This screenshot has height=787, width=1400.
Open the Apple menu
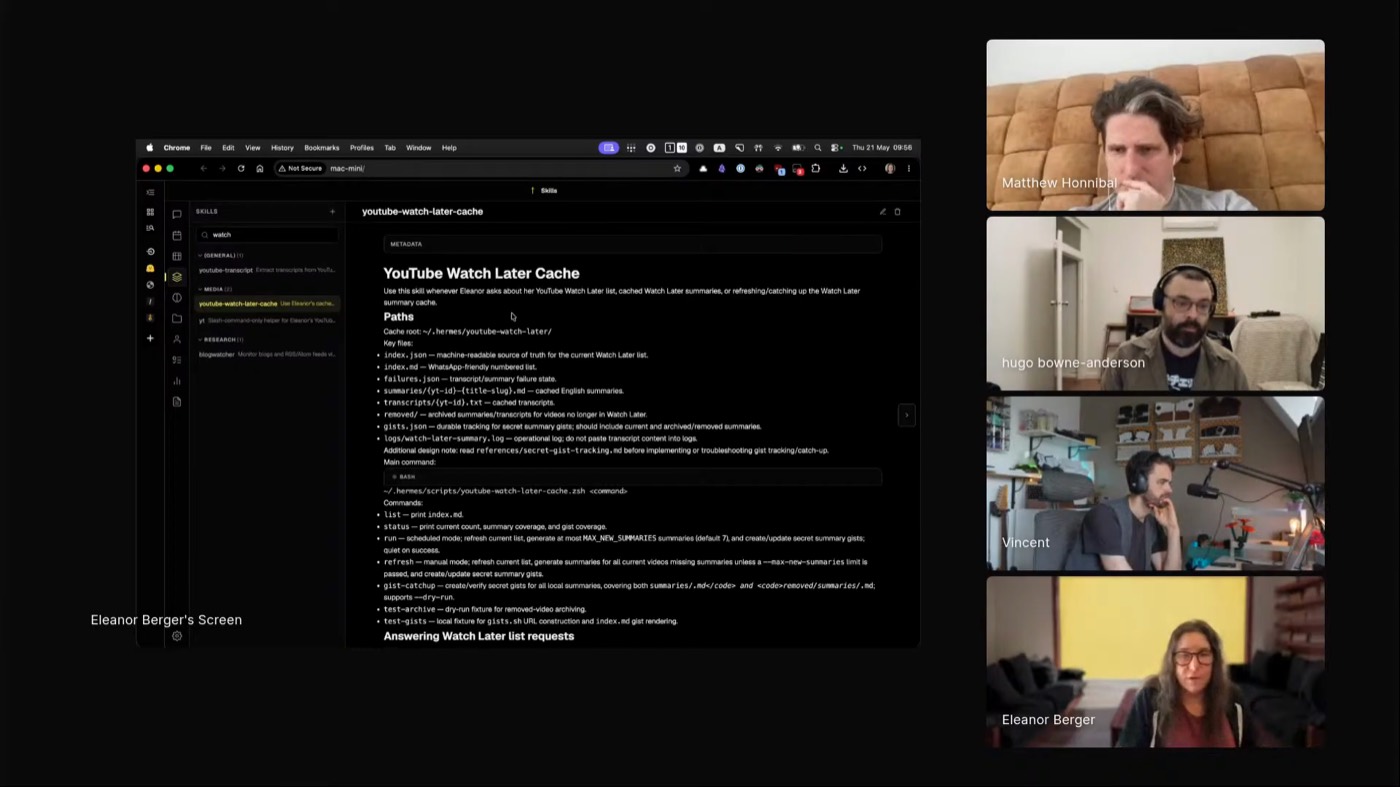[150, 148]
